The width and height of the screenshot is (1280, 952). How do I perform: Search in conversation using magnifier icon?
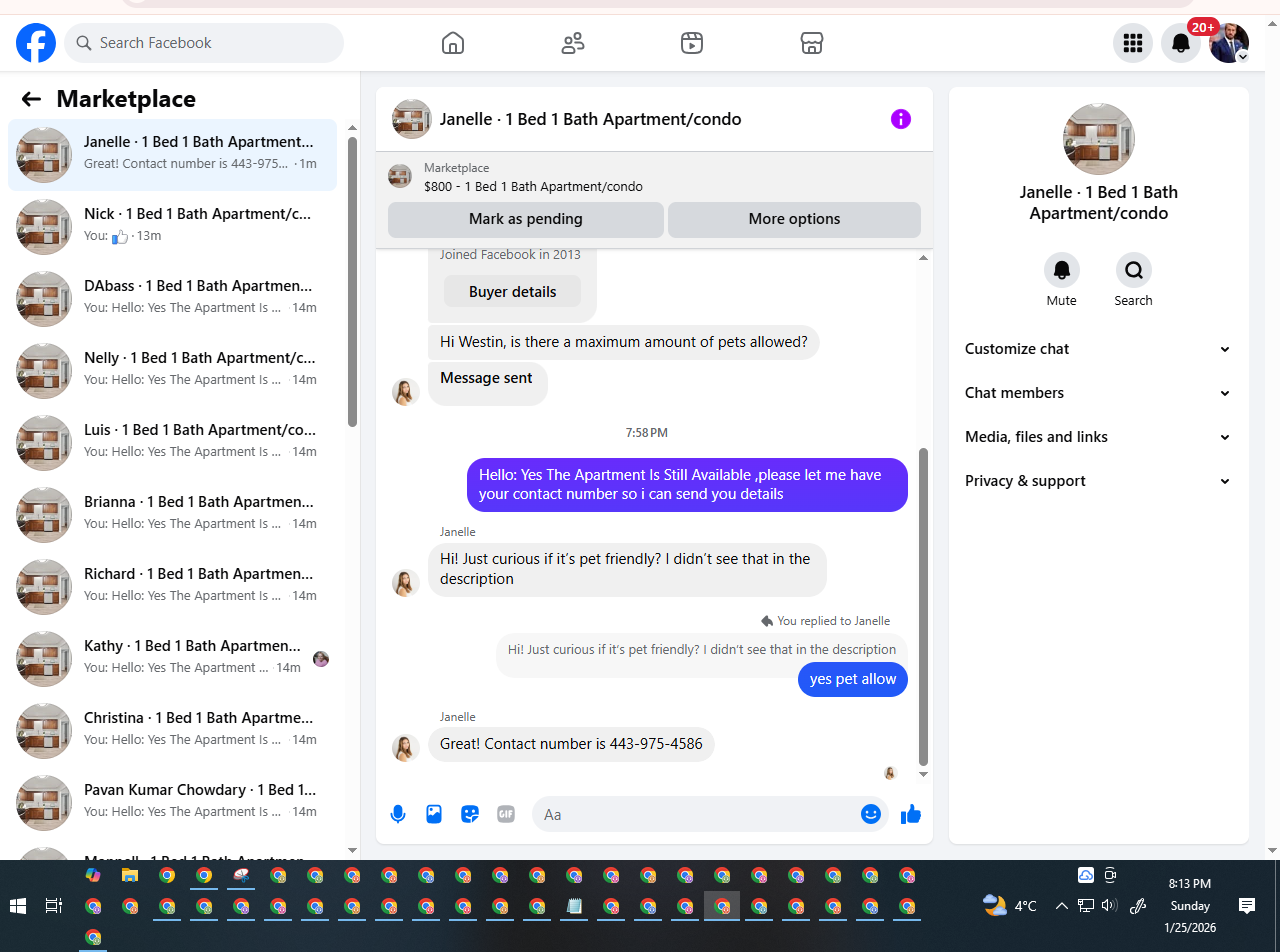1134,270
